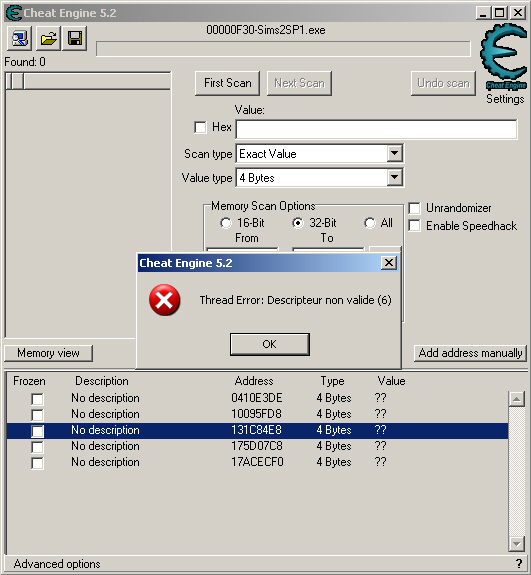
Task: Click OK in the error dialog
Action: point(270,344)
